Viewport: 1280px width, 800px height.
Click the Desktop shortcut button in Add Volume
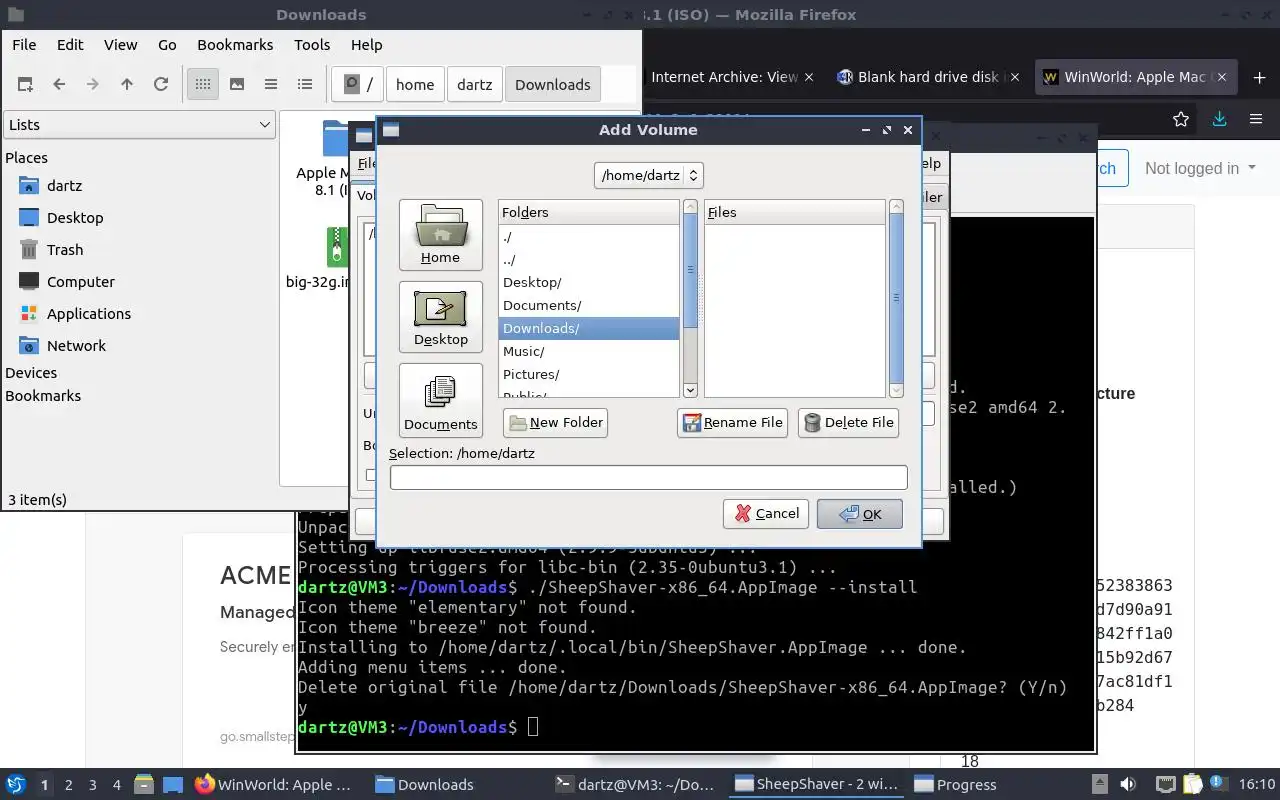440,317
